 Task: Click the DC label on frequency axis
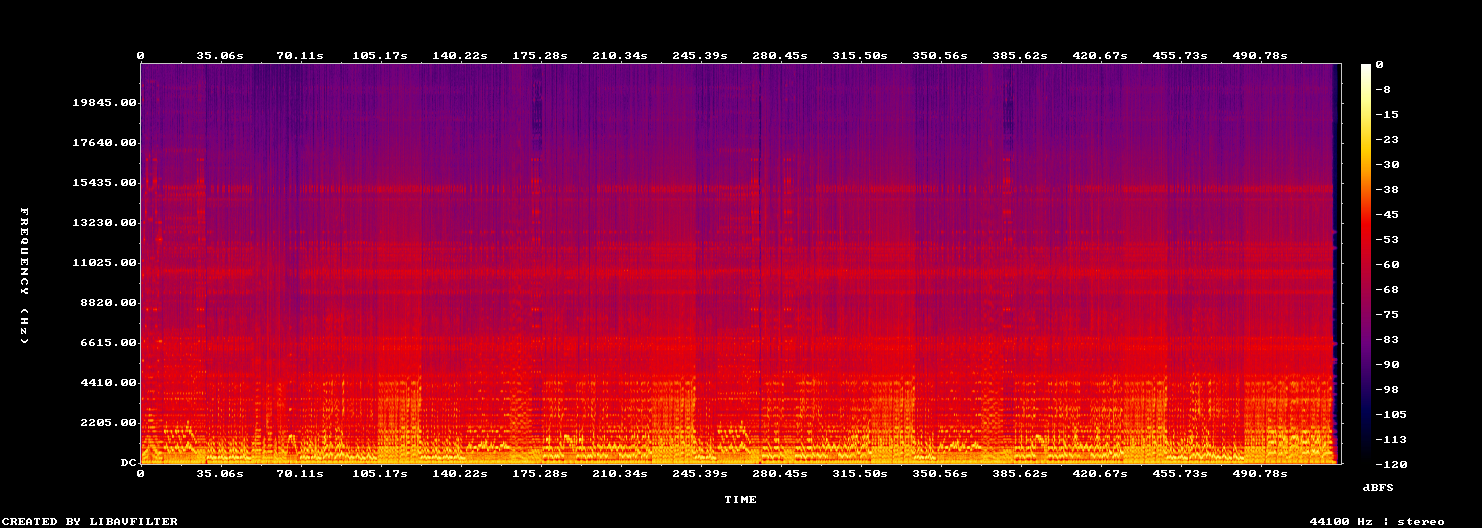(128, 463)
